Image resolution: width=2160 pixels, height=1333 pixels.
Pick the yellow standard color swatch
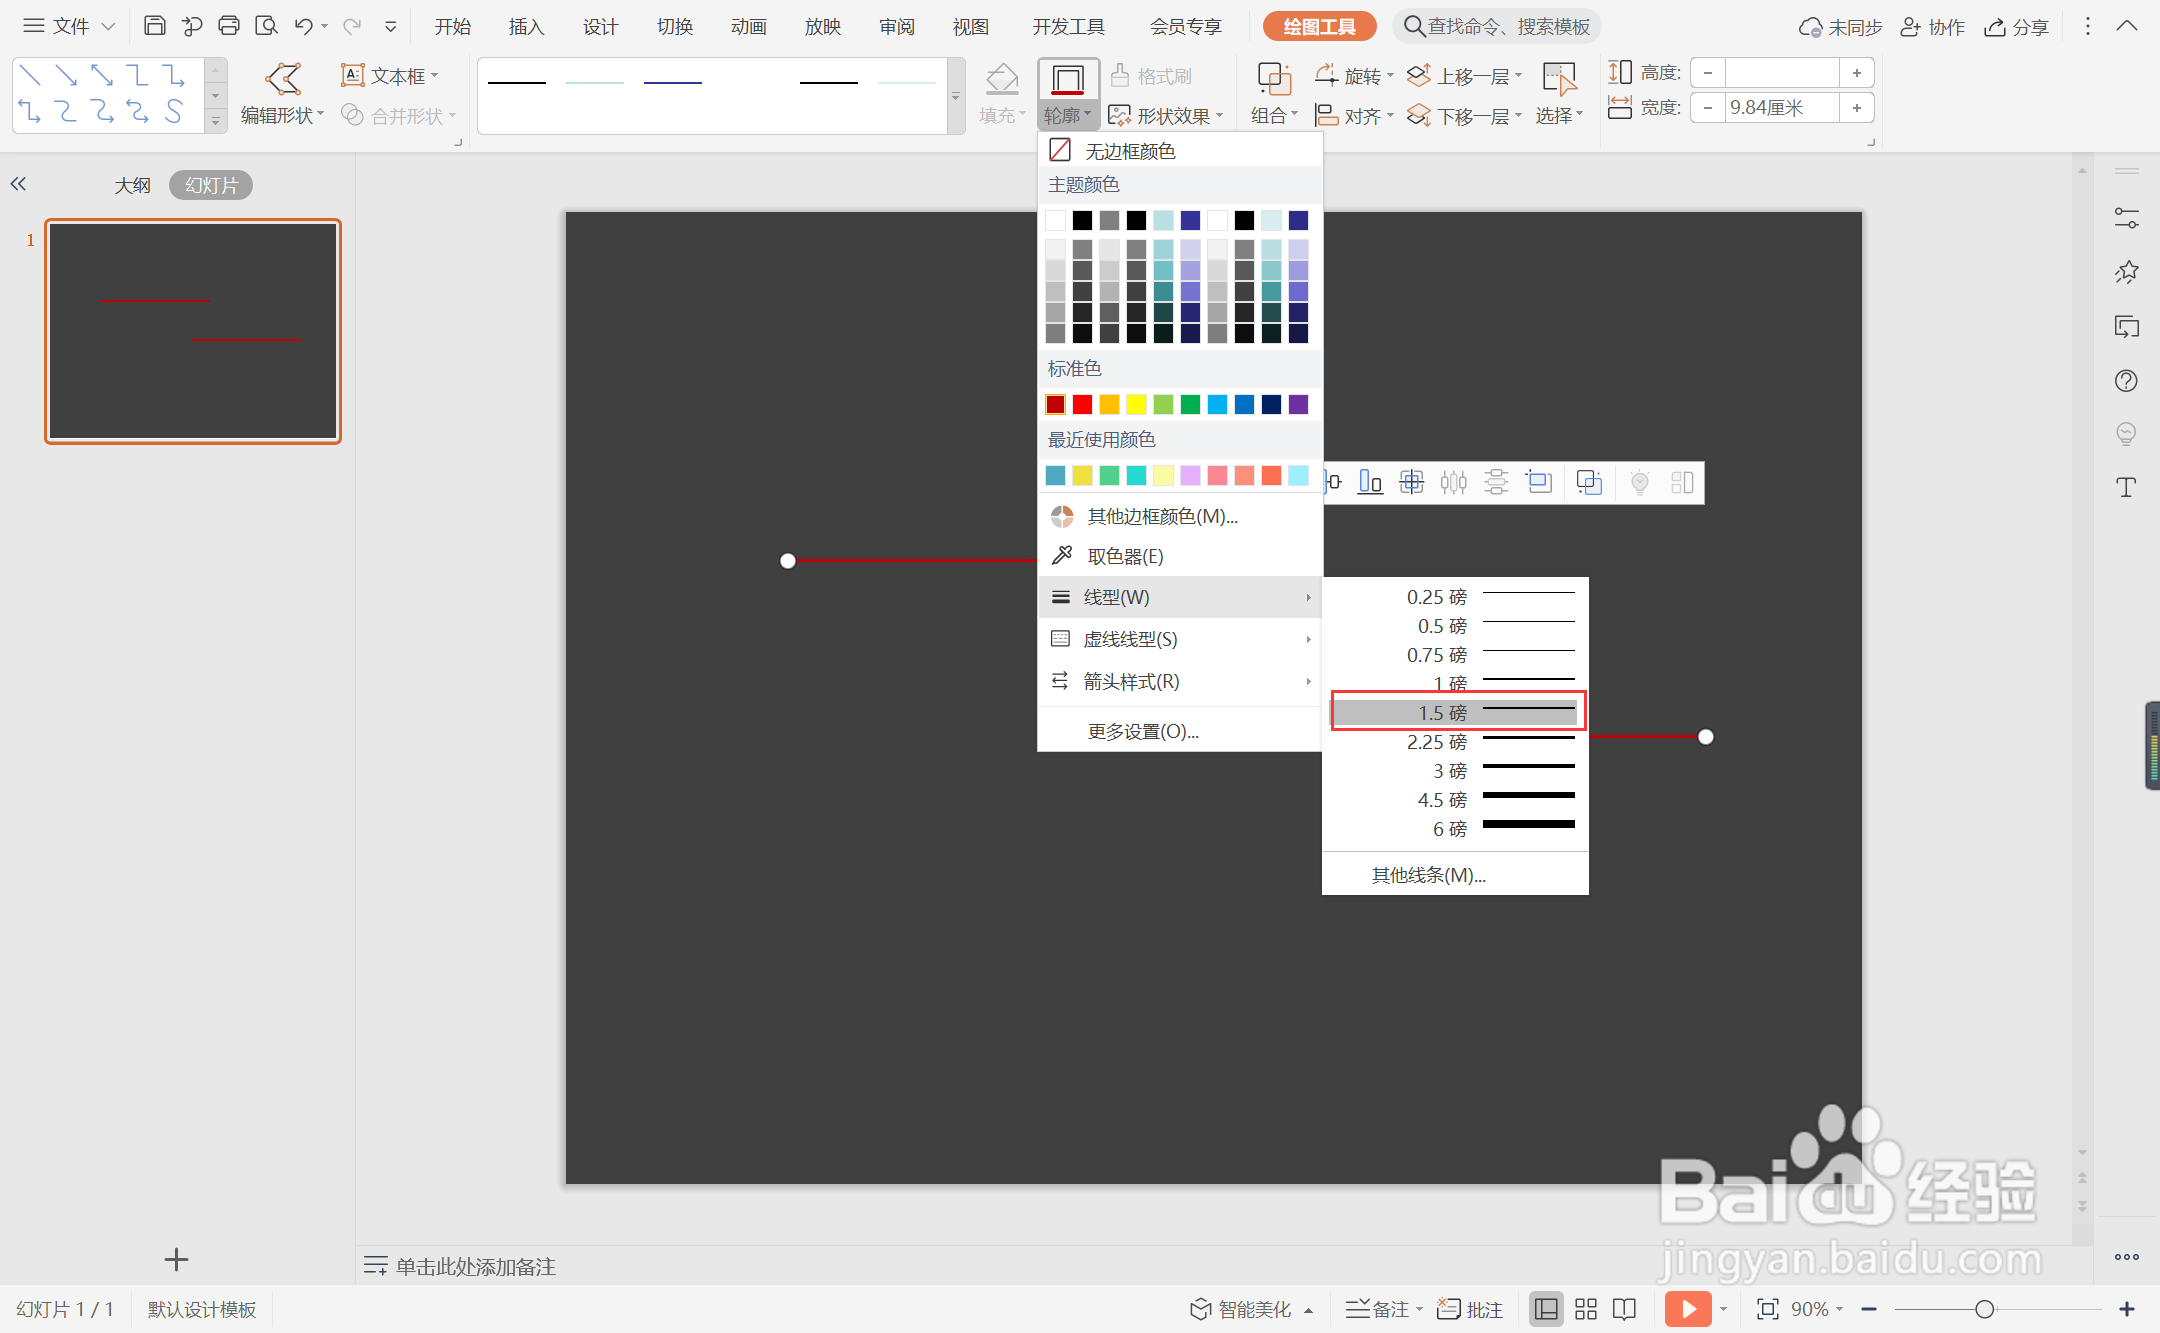pyautogui.click(x=1136, y=404)
